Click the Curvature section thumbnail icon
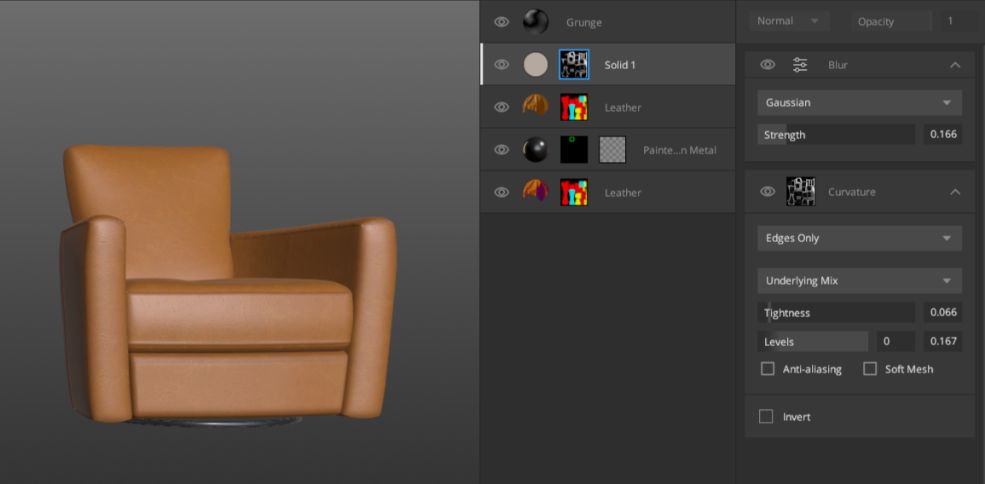 click(x=801, y=192)
